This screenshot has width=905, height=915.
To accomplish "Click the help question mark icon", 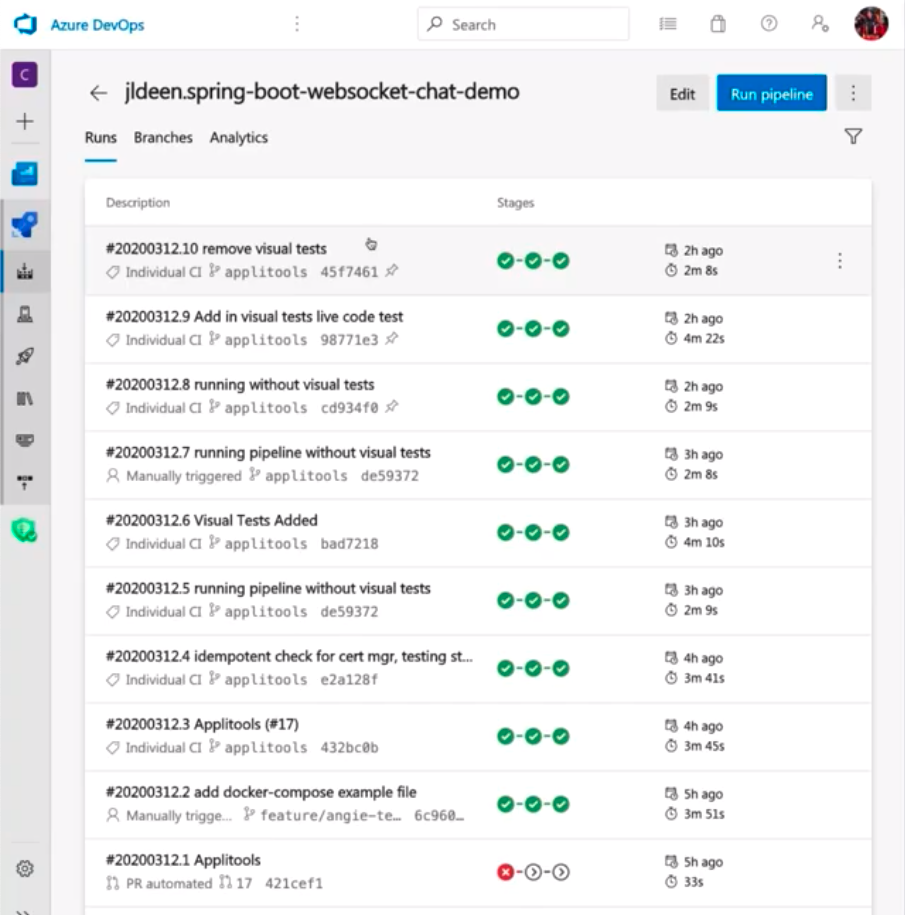I will point(769,25).
